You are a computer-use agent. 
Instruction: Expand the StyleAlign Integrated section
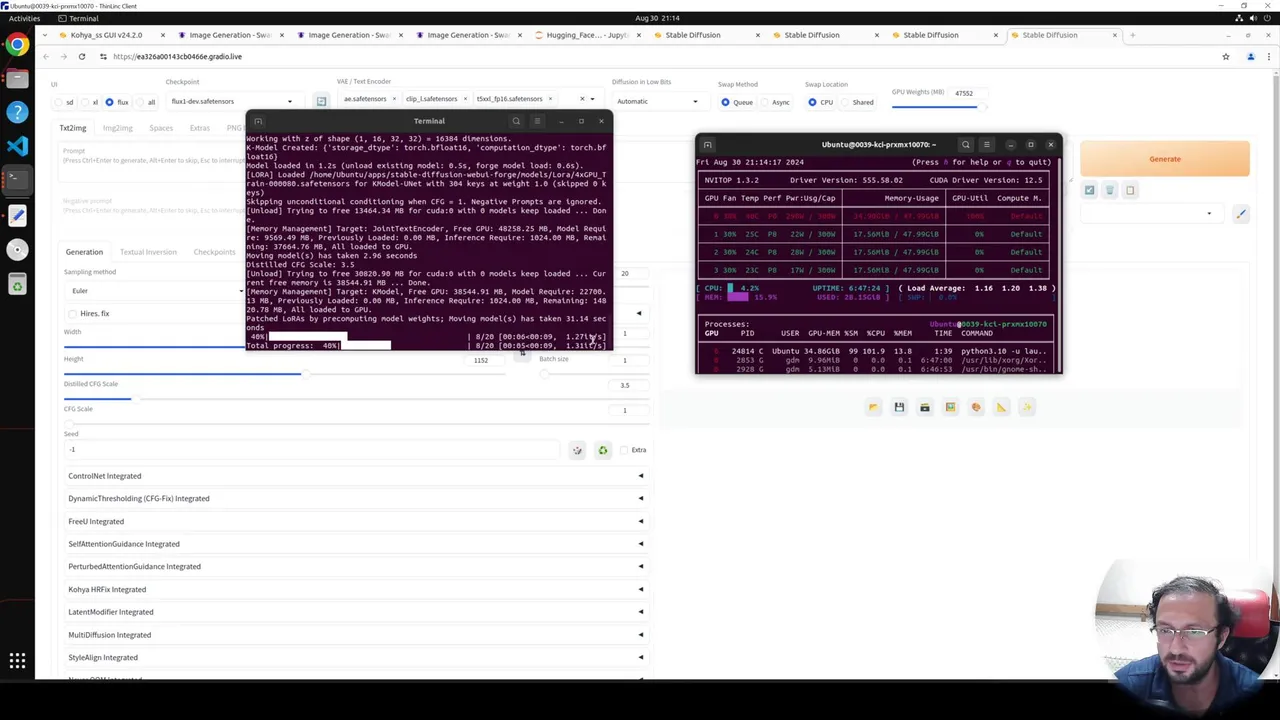(355, 657)
